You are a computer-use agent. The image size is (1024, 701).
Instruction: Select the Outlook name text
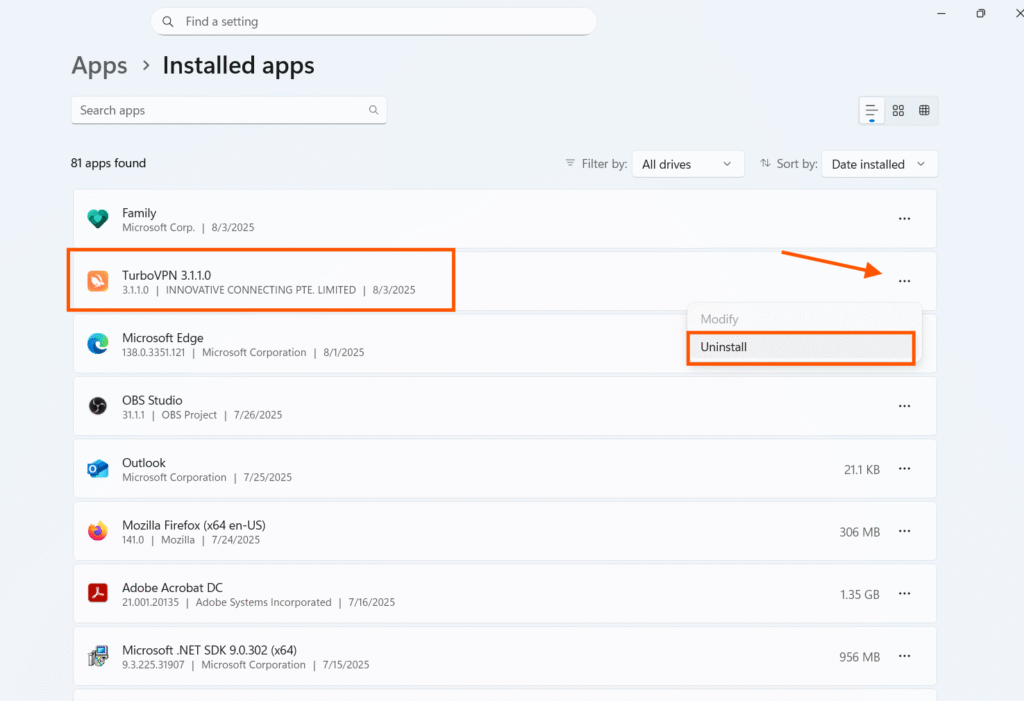click(x=144, y=463)
